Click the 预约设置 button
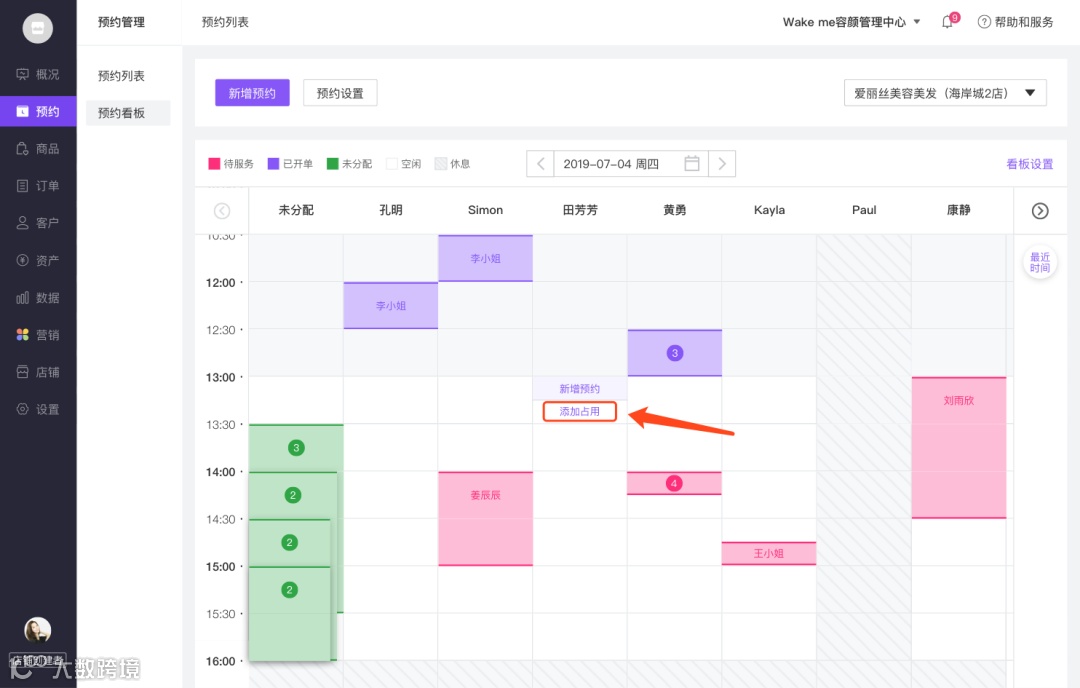 click(340, 93)
